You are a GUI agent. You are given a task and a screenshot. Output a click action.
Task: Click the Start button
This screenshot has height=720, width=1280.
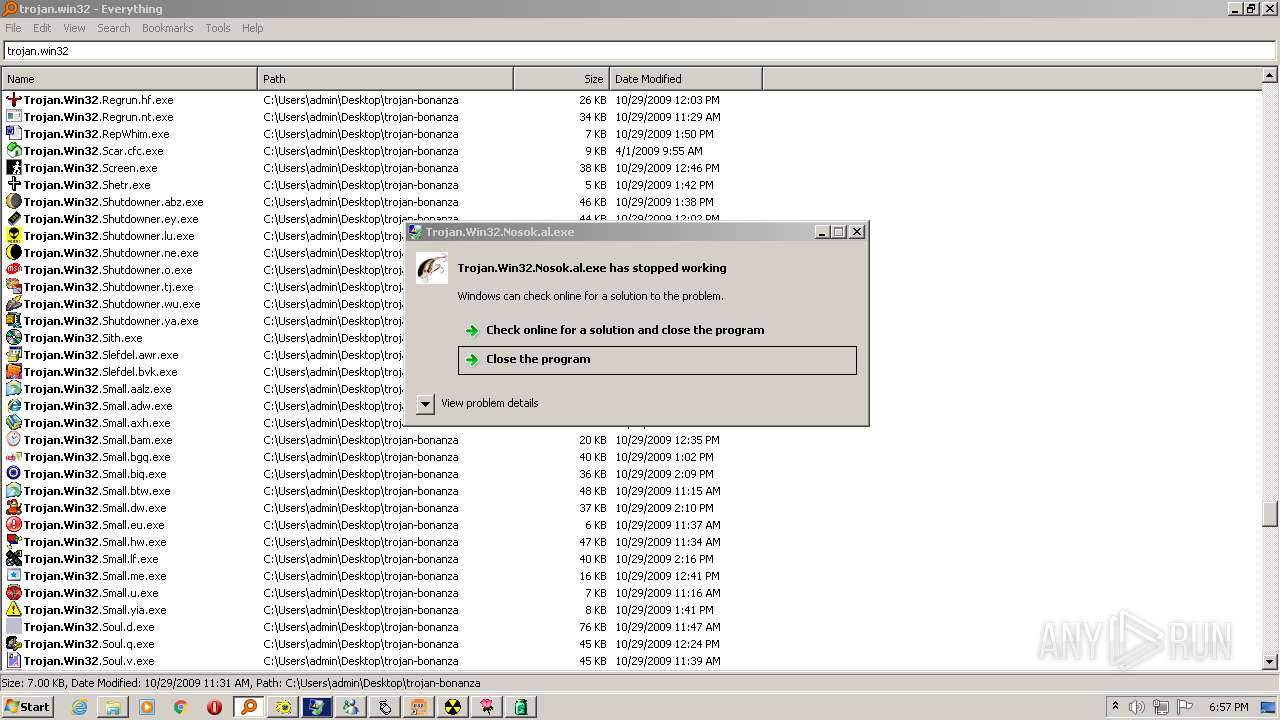pos(27,707)
